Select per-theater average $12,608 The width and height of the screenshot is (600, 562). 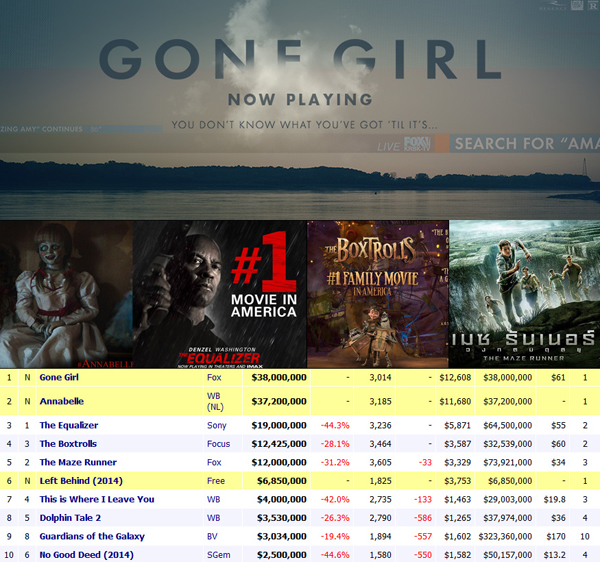click(455, 378)
